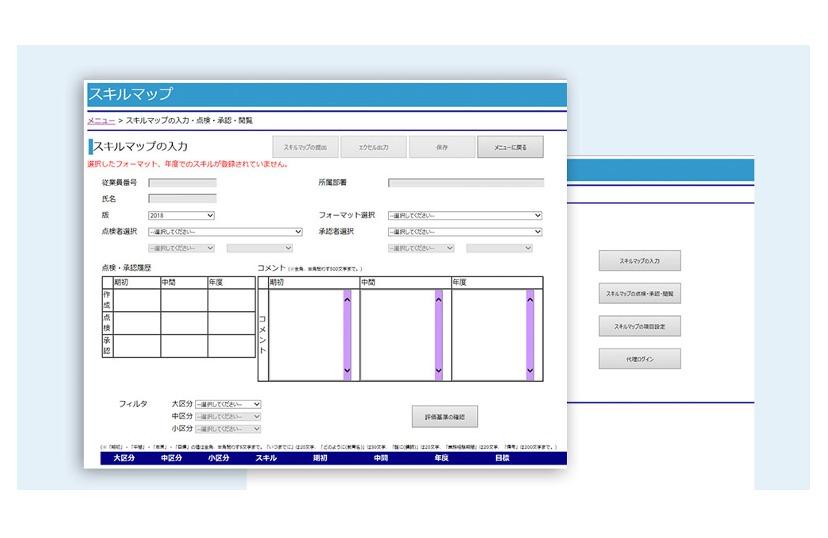Expand the フォーマット選択 dropdown

tap(464, 215)
